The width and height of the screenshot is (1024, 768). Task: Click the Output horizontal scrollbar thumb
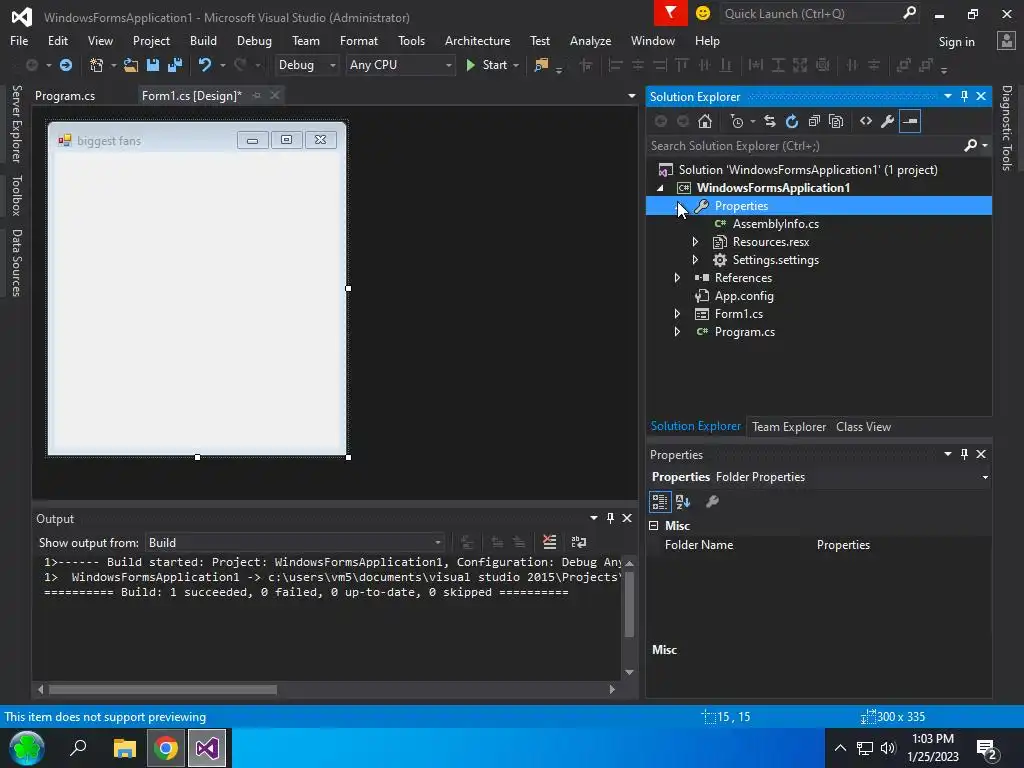pos(163,690)
